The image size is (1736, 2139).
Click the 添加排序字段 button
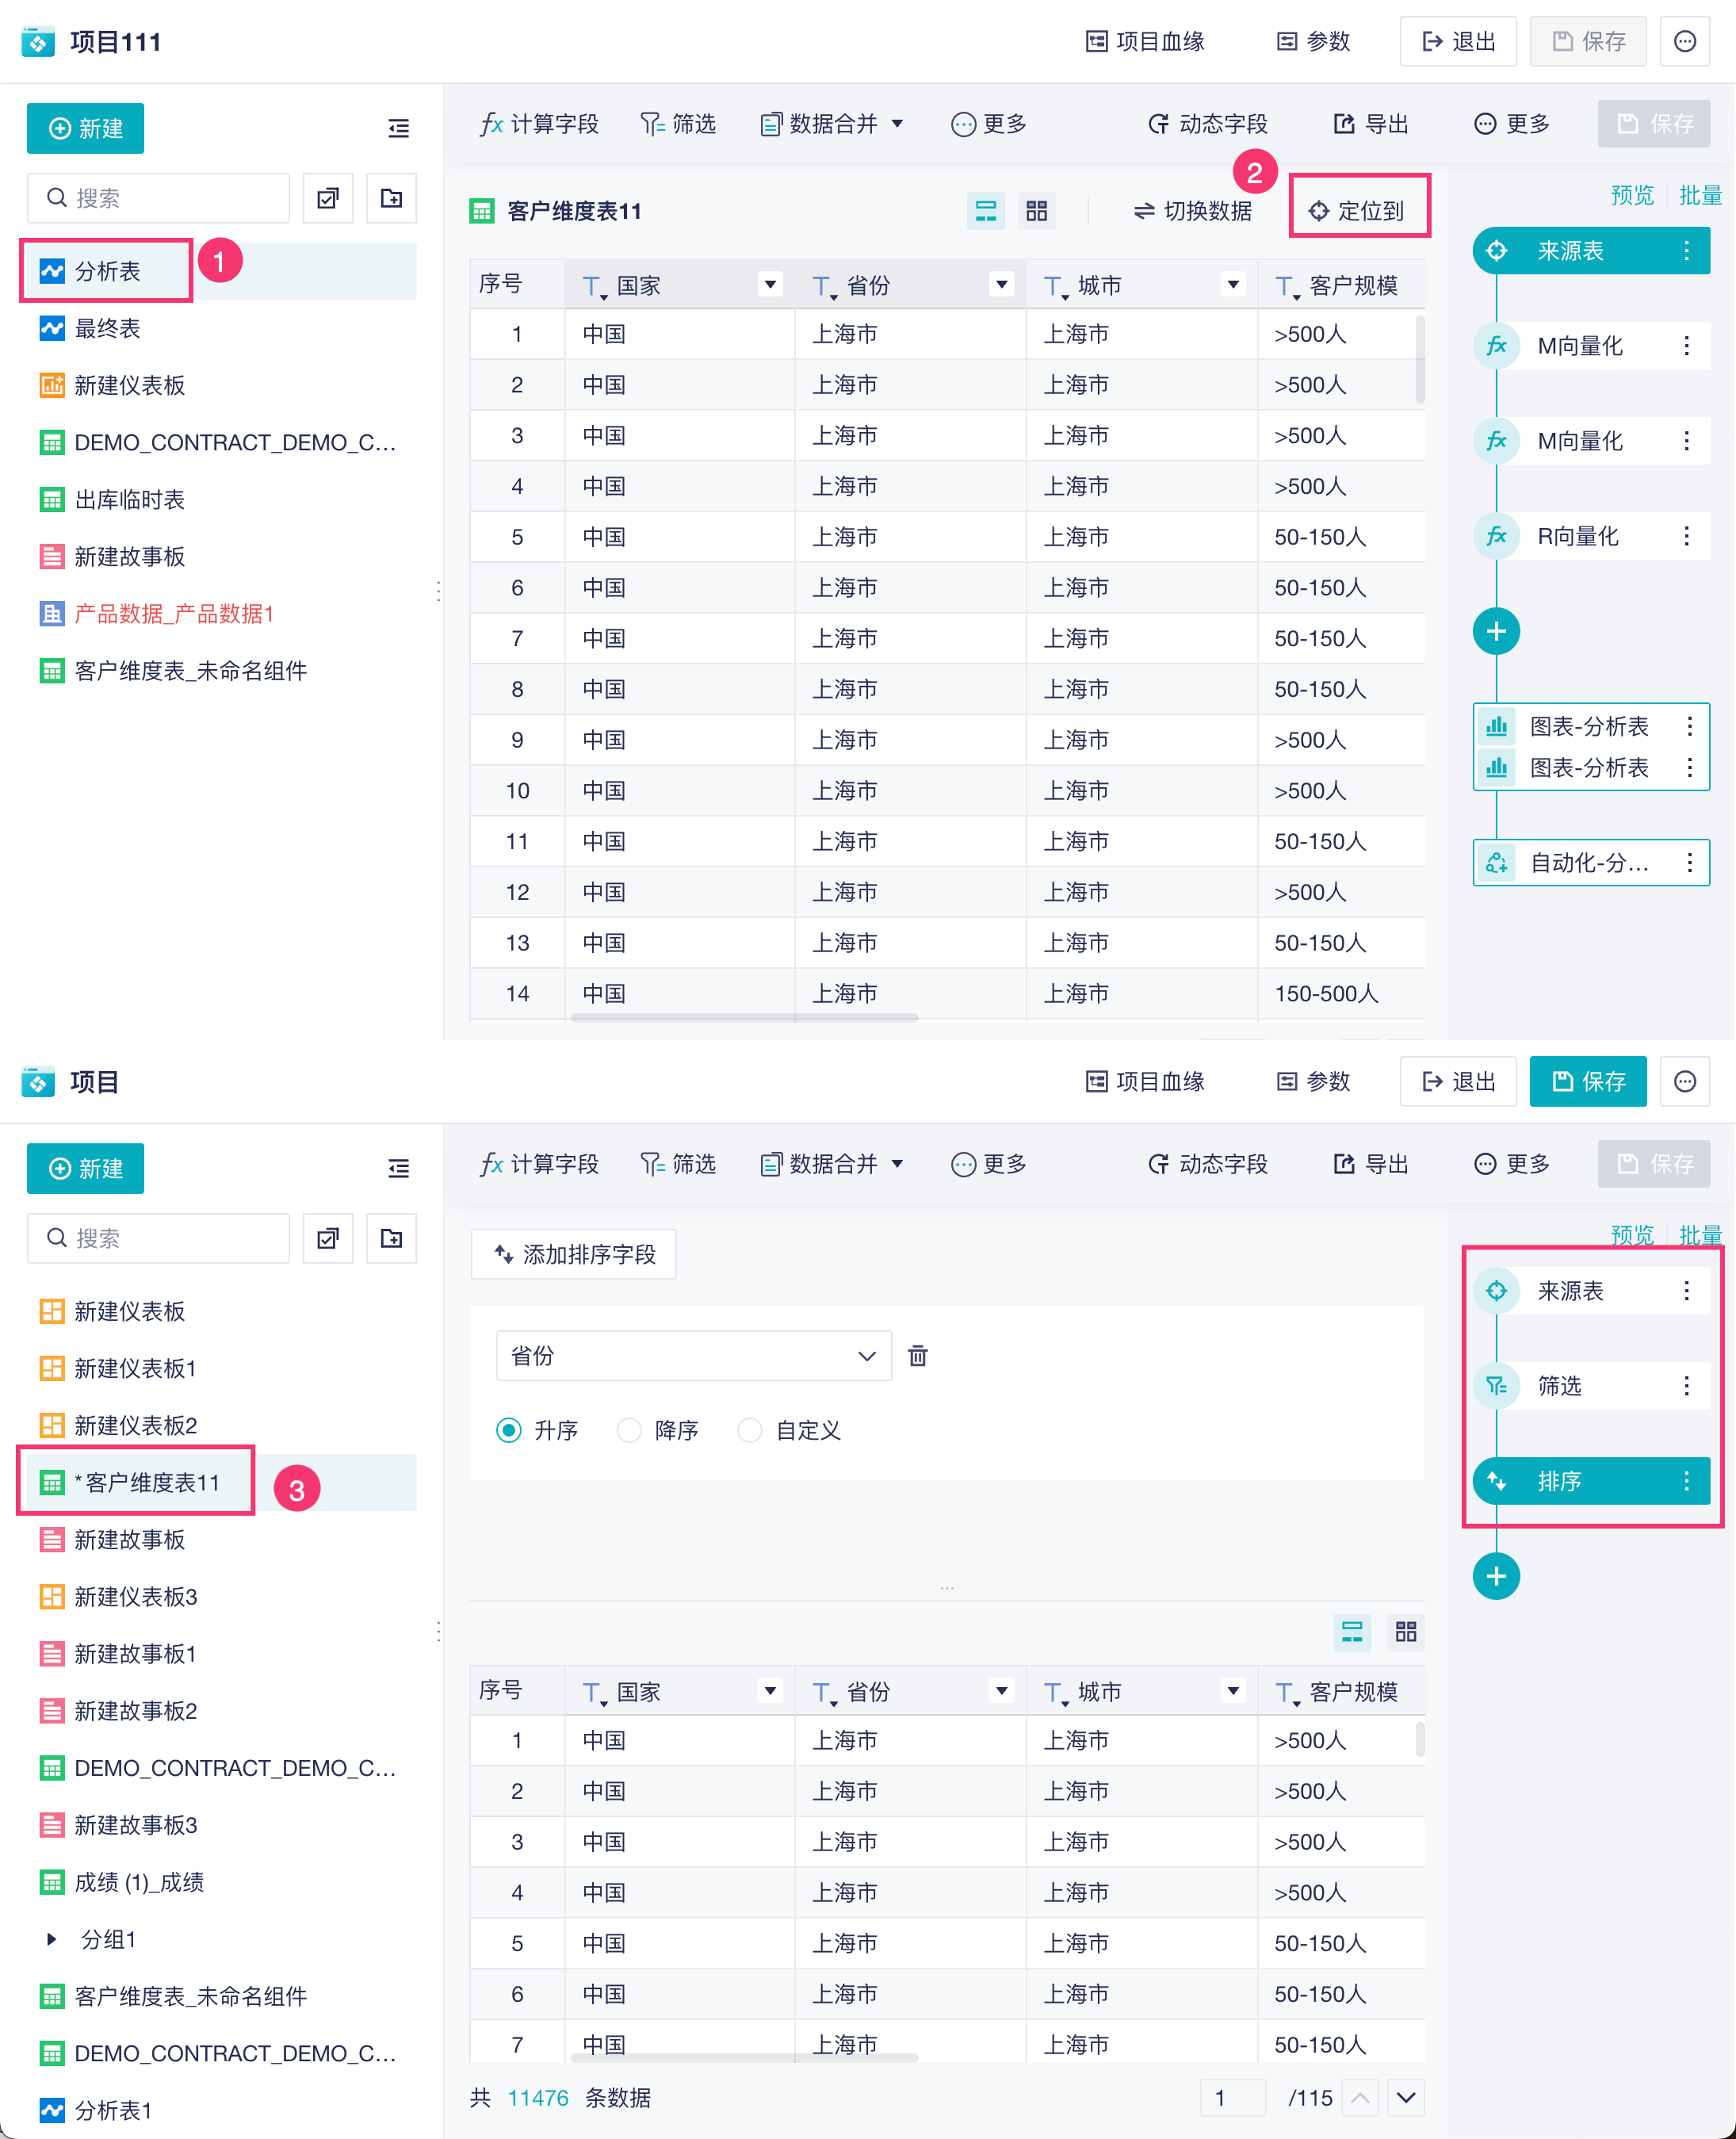pos(574,1254)
